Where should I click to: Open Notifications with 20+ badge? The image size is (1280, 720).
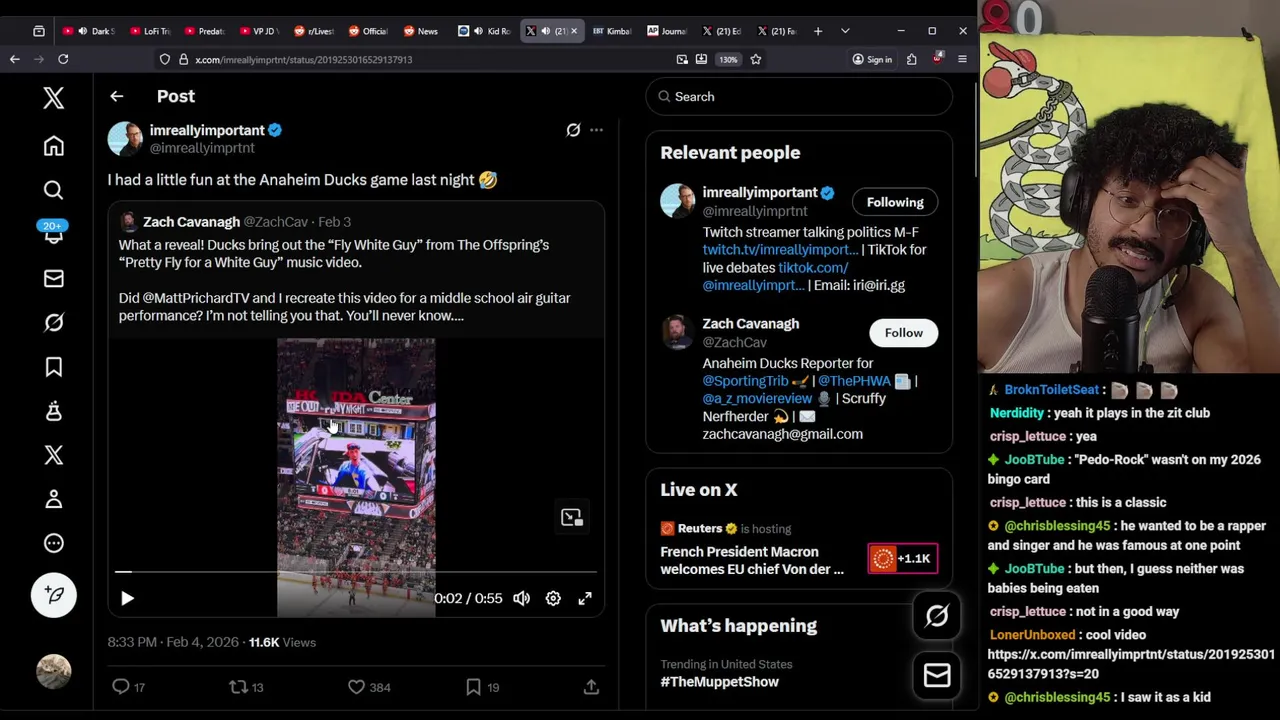(54, 233)
